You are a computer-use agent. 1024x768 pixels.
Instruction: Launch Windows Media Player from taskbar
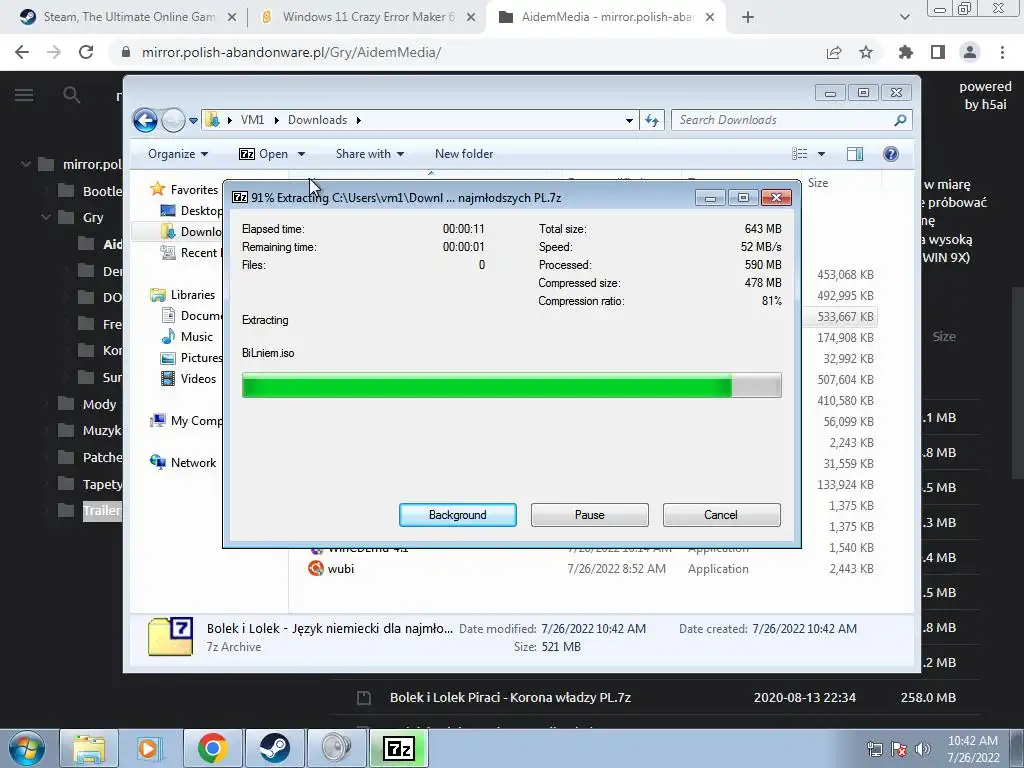click(x=150, y=748)
